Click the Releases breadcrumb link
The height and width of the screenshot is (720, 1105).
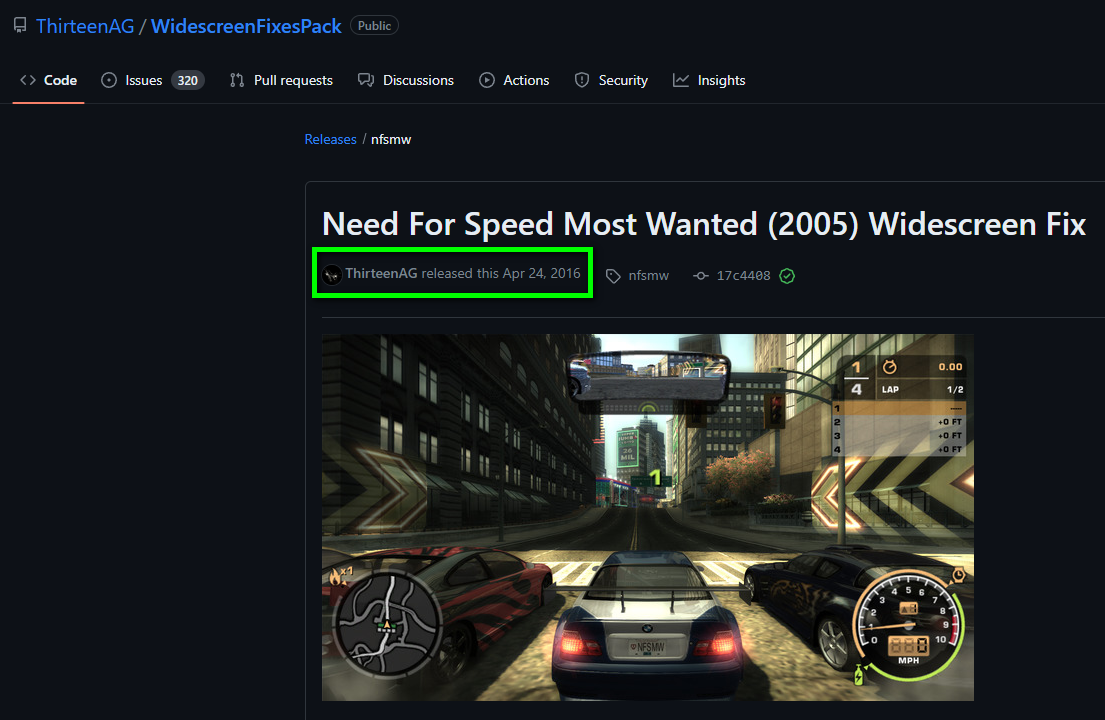click(x=331, y=139)
